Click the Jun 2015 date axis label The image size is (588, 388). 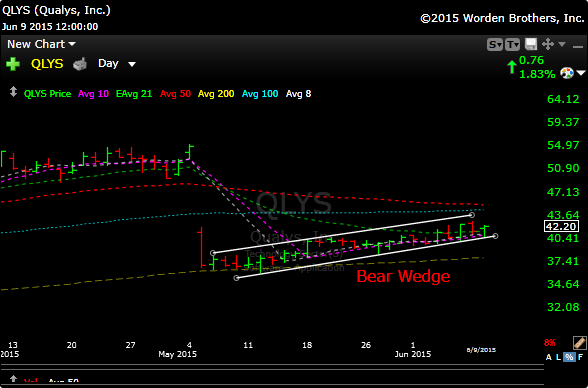(x=412, y=354)
